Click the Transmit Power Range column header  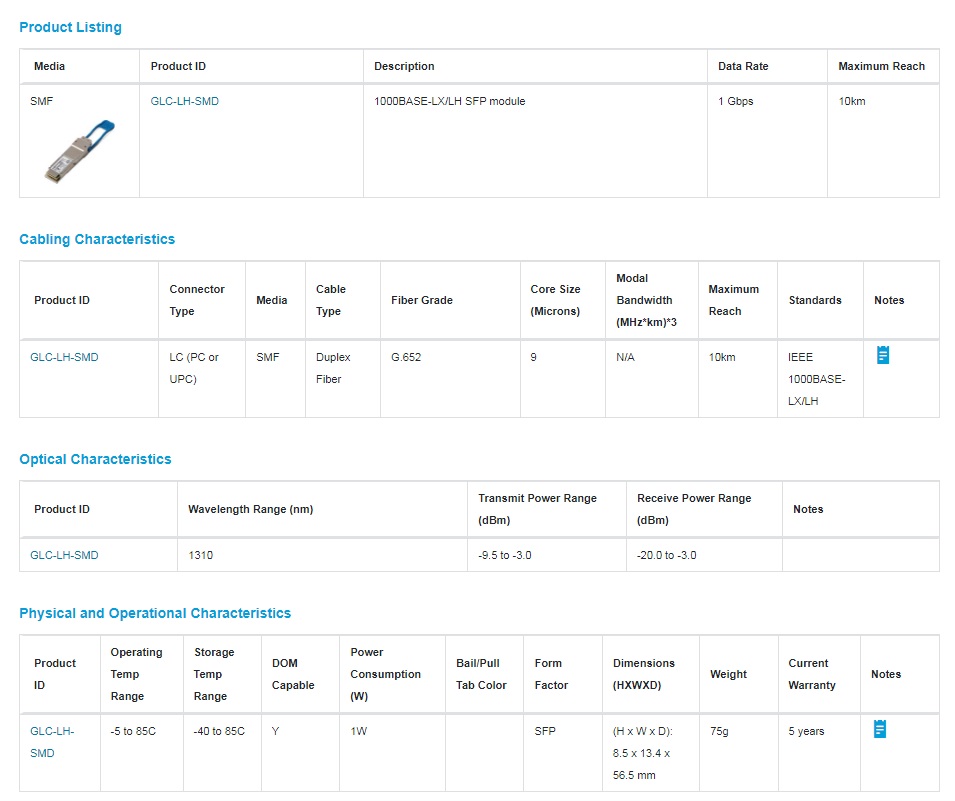point(537,509)
